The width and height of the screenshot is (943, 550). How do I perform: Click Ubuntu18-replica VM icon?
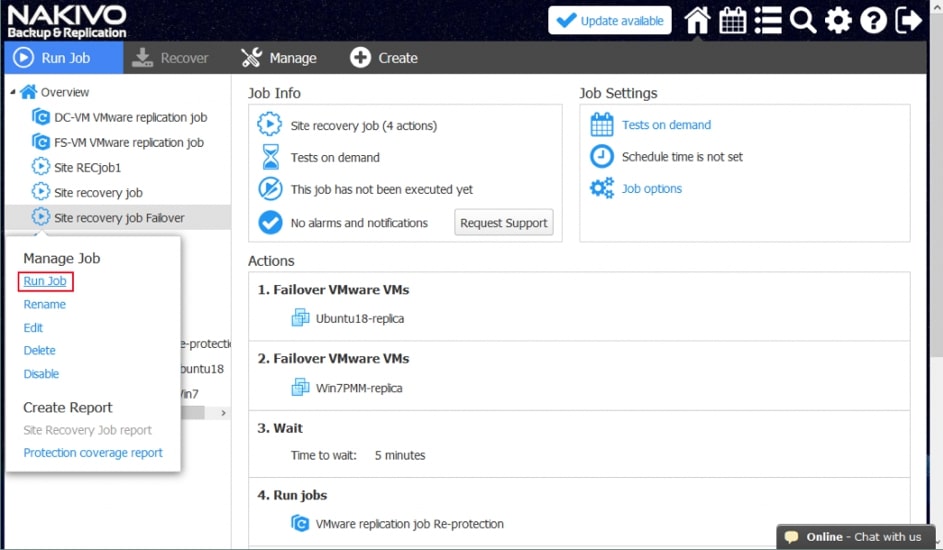coord(300,318)
